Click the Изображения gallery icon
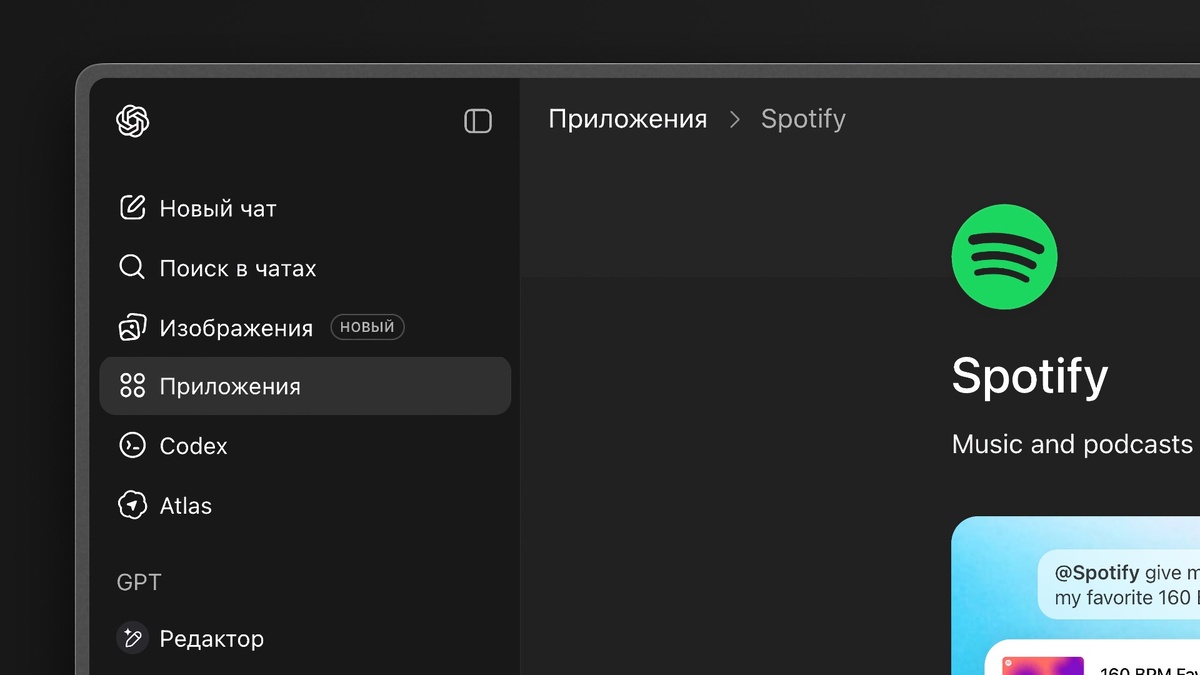 click(x=132, y=327)
